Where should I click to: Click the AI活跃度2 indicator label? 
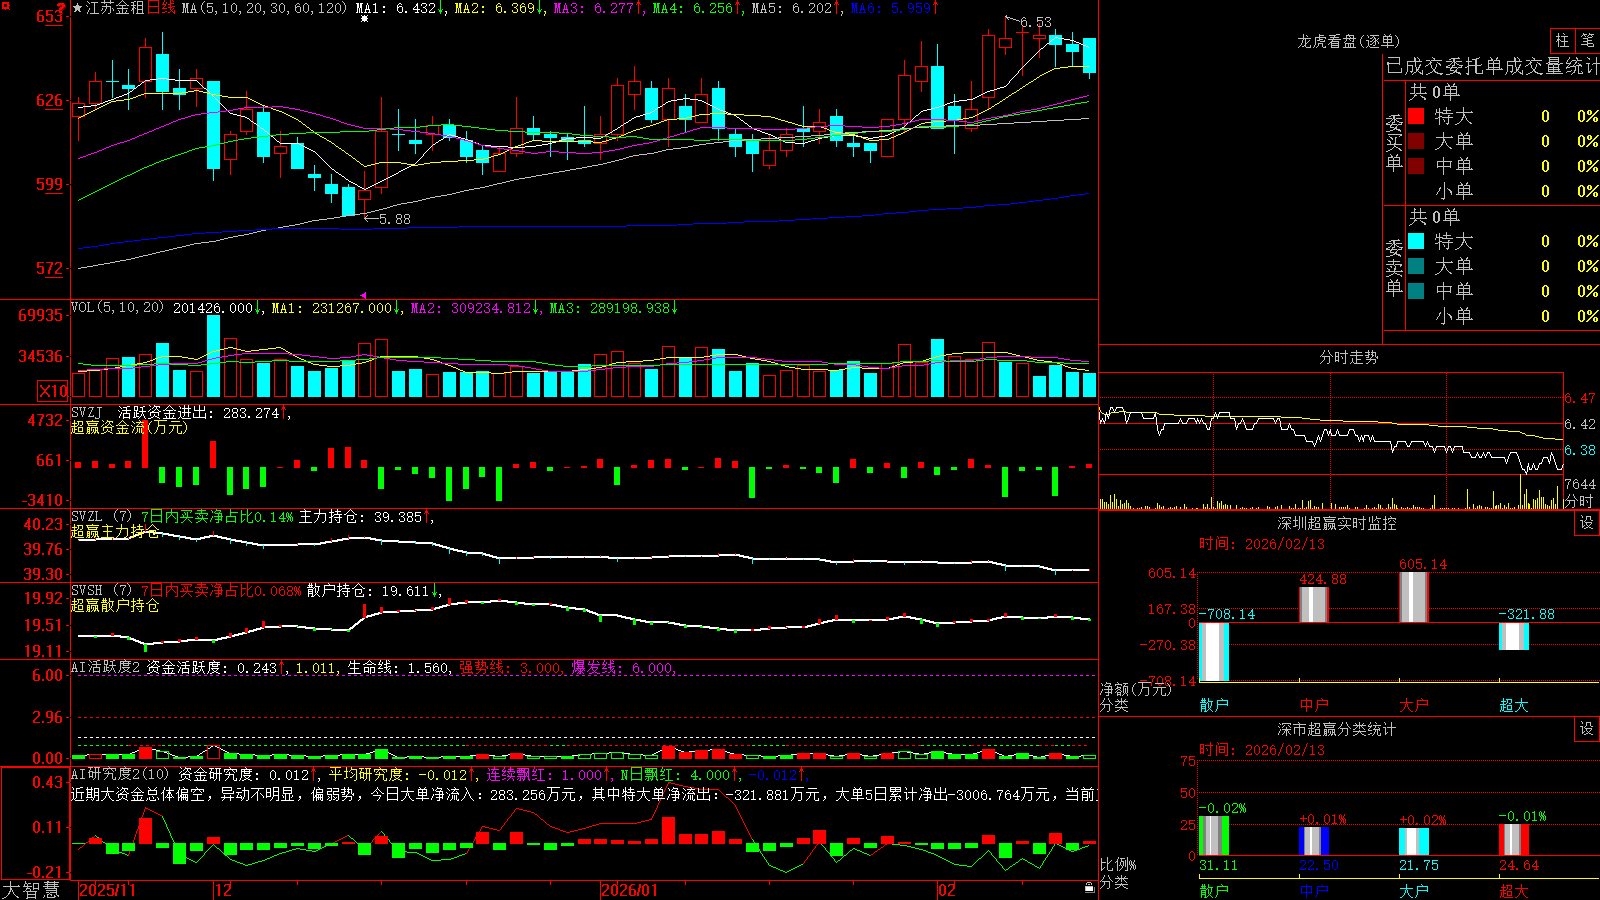pos(106,667)
